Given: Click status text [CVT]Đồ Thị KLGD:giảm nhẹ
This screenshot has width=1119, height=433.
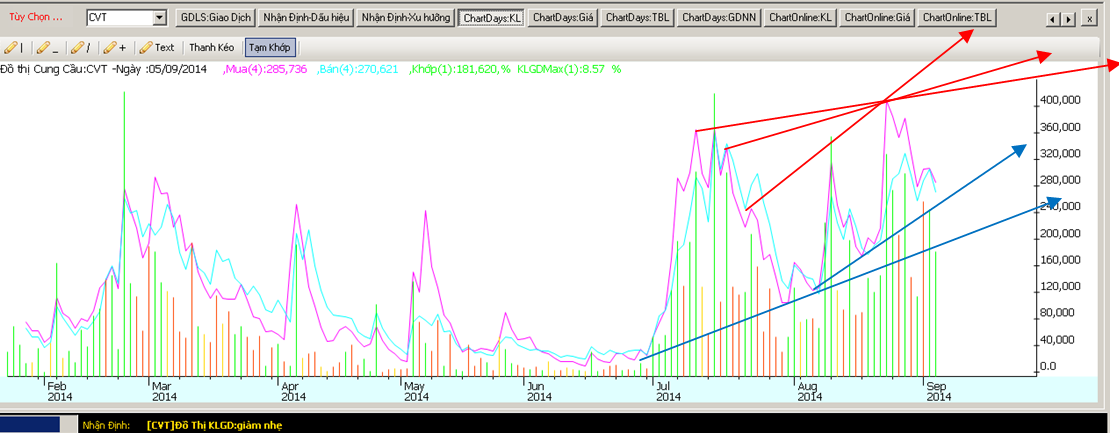Looking at the screenshot, I should click(215, 425).
